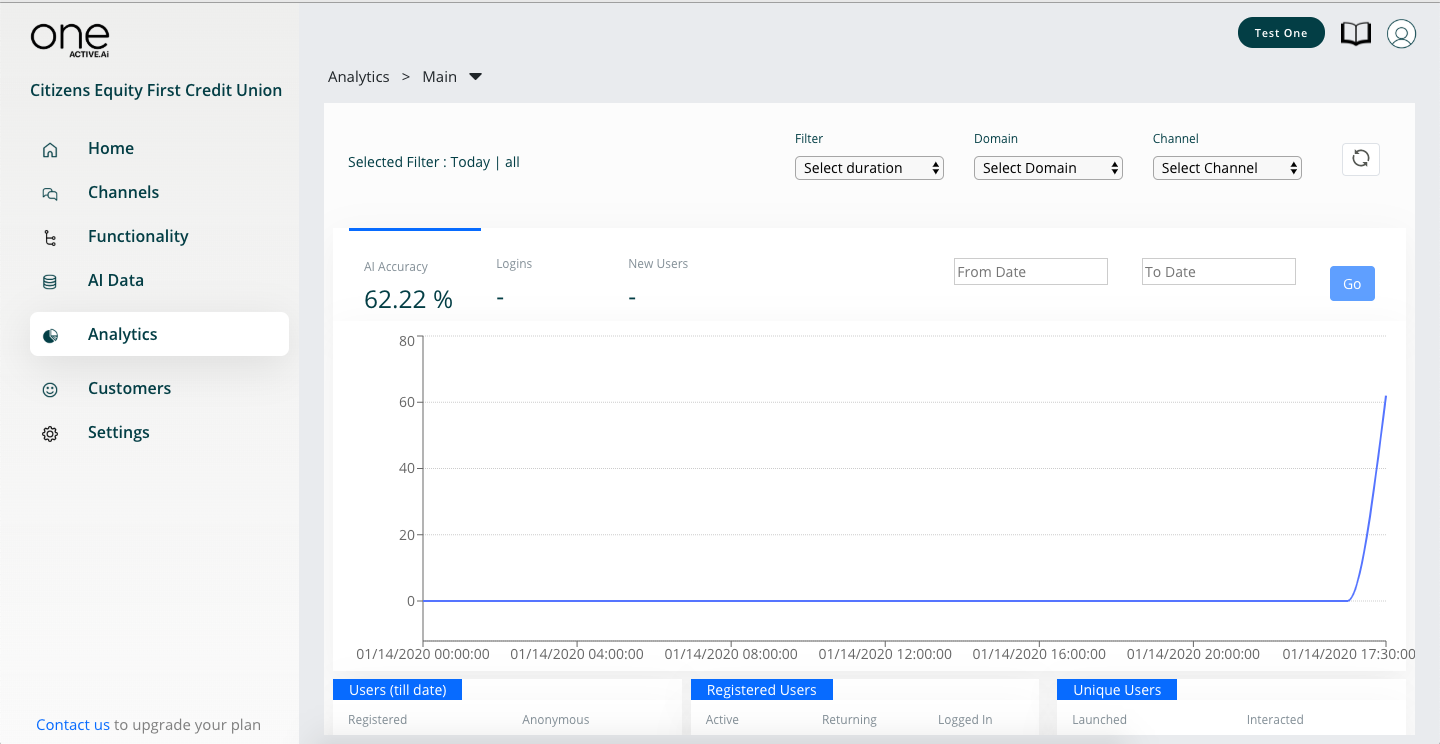Click the chart line peak at 17:30
Screen dimensions: 1440x744
coord(1386,396)
